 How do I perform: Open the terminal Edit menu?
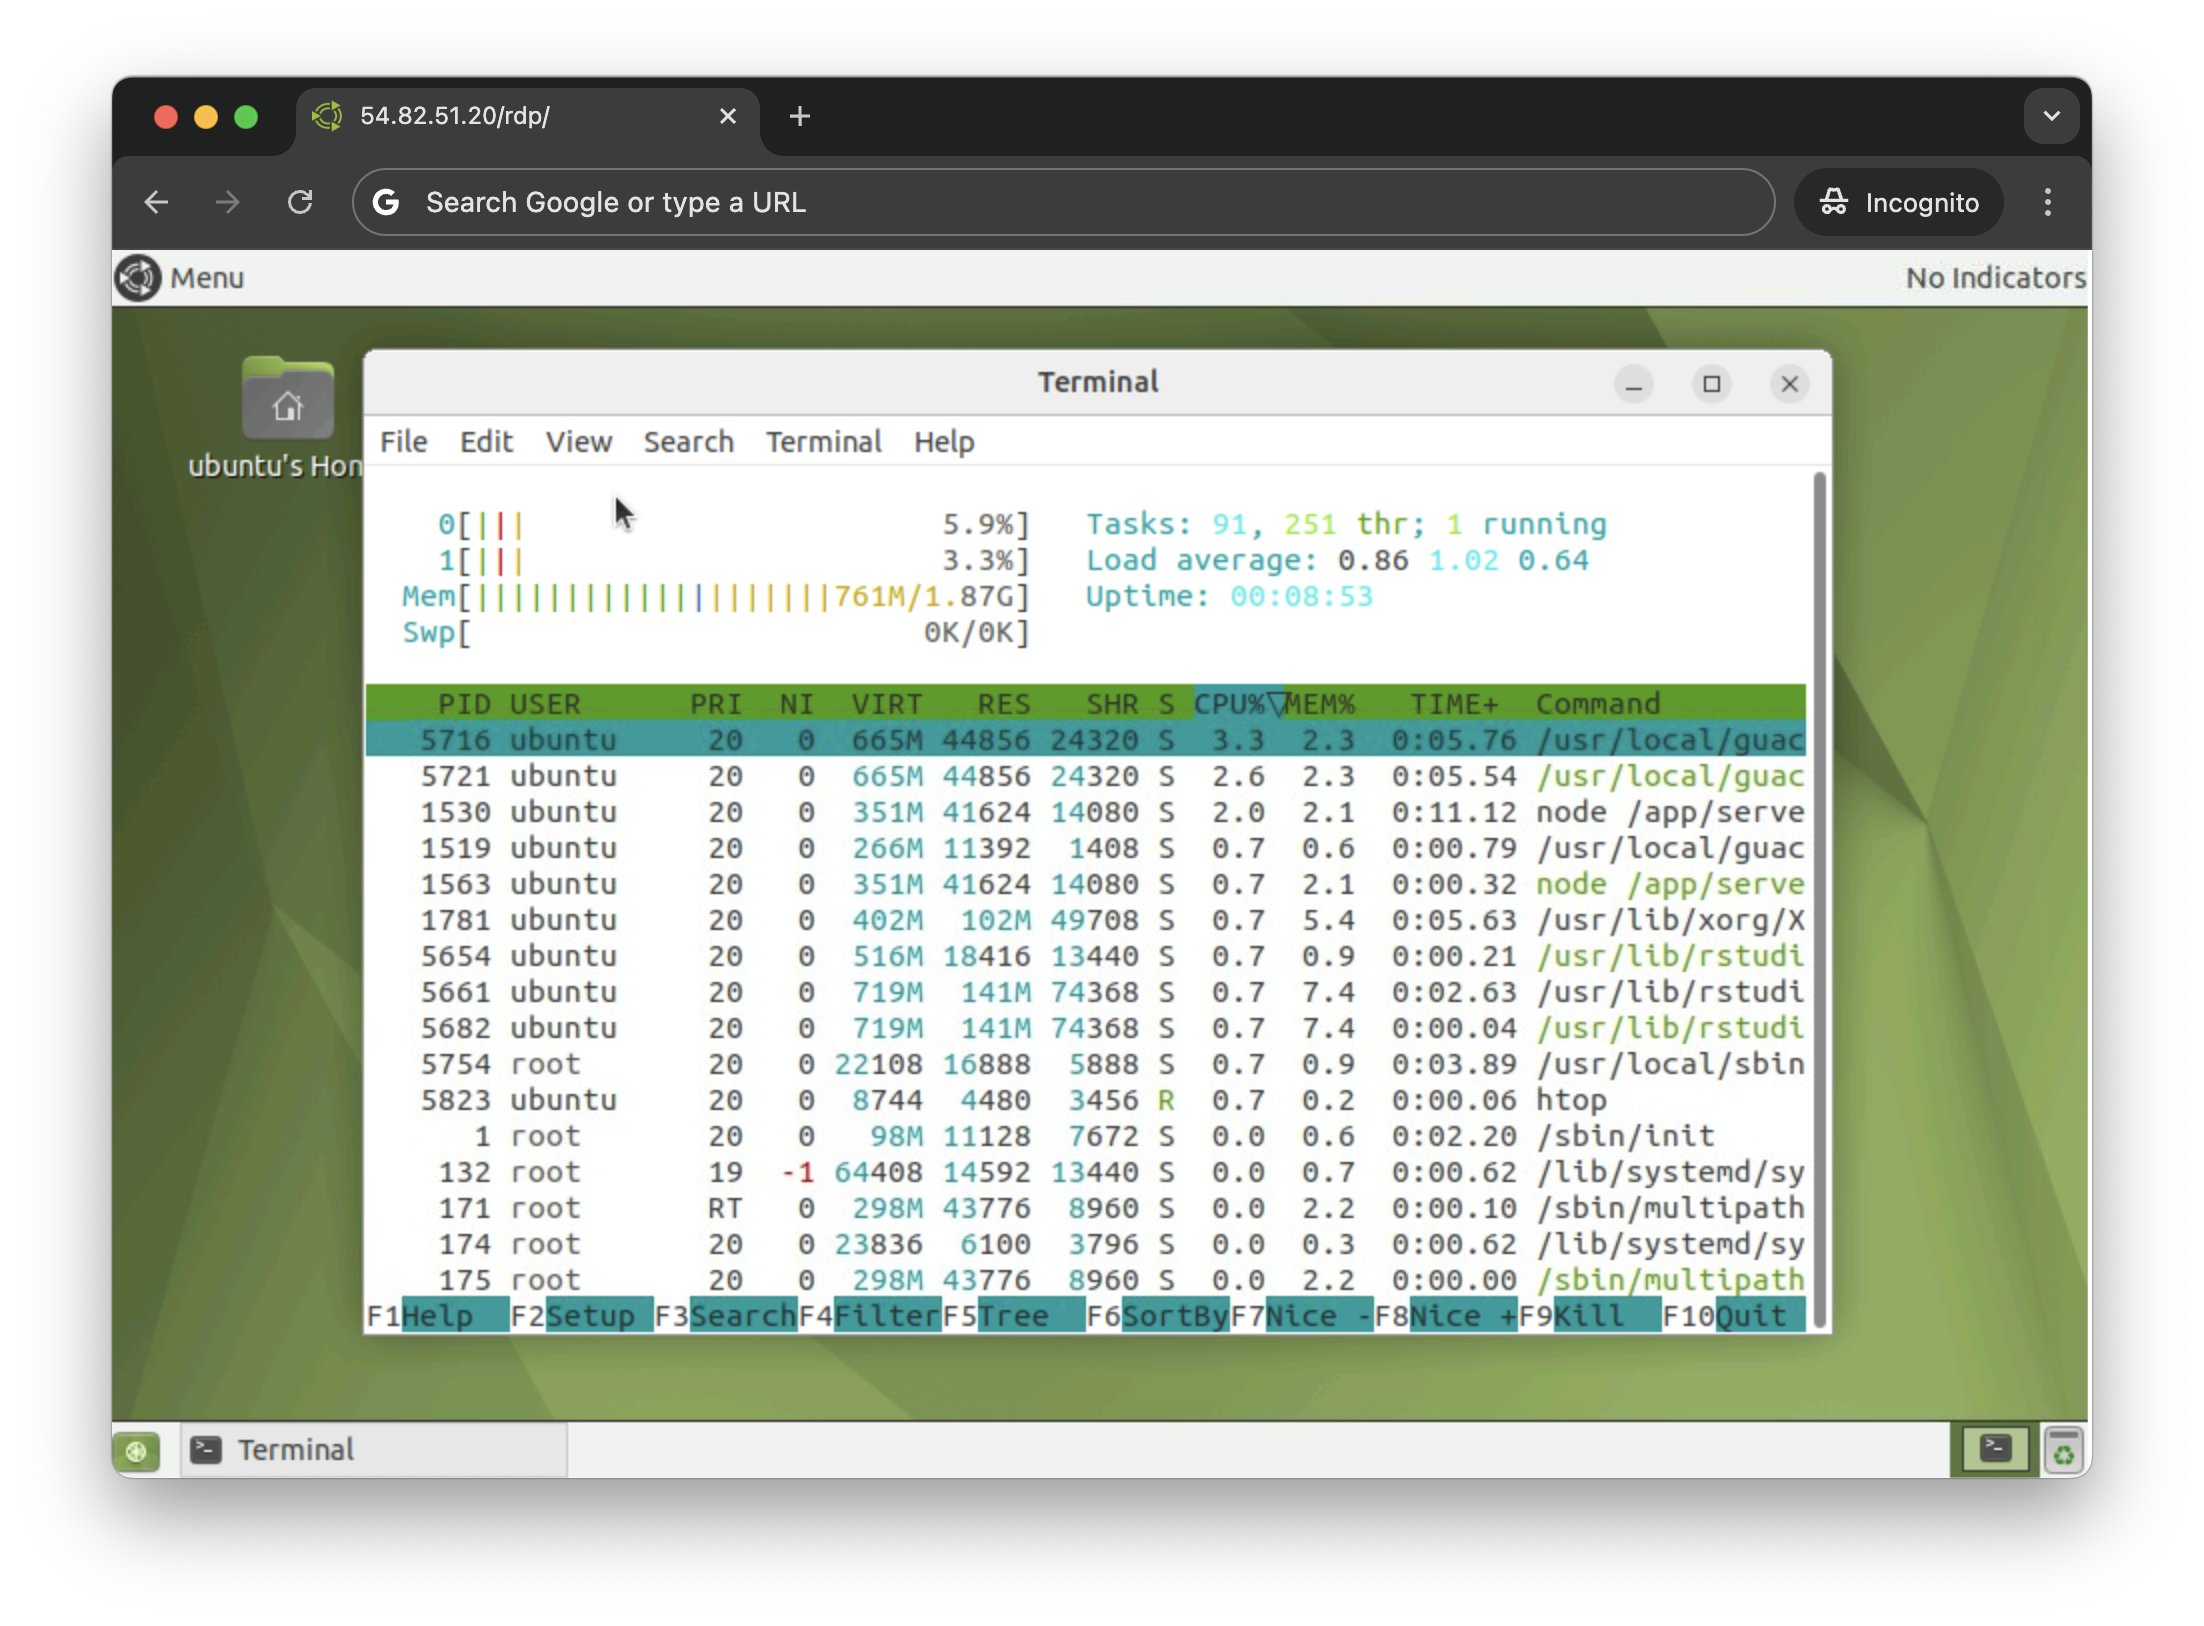[486, 442]
